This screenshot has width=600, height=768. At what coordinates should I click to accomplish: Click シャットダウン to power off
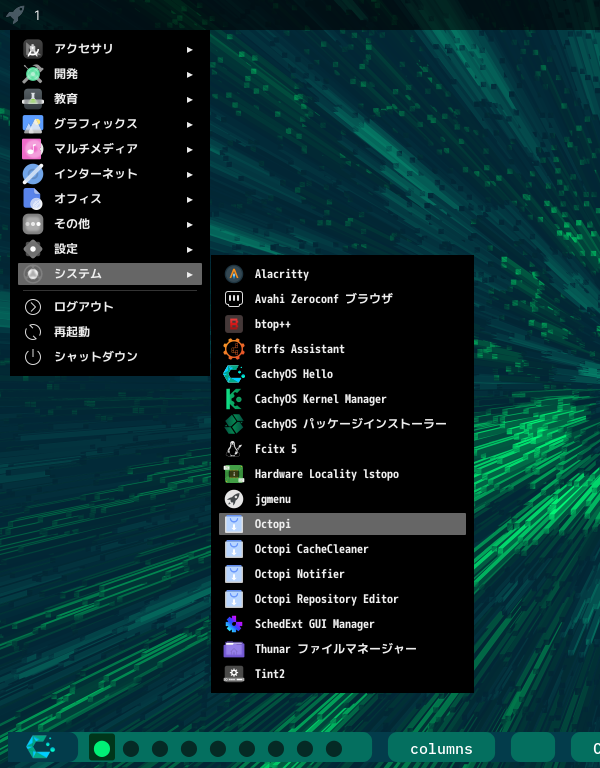[95, 357]
